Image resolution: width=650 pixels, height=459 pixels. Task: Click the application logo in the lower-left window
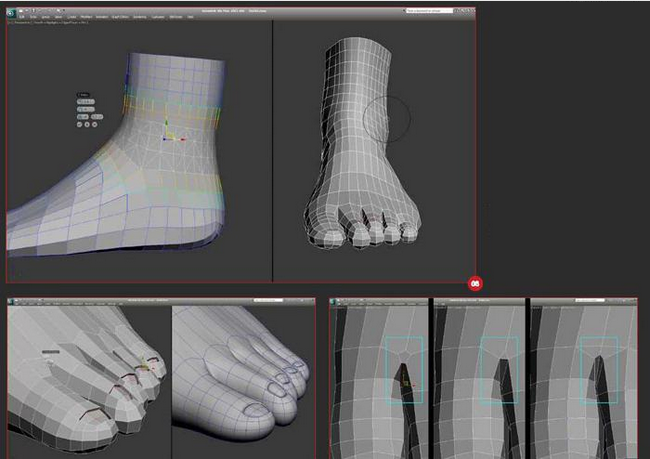coord(11,301)
